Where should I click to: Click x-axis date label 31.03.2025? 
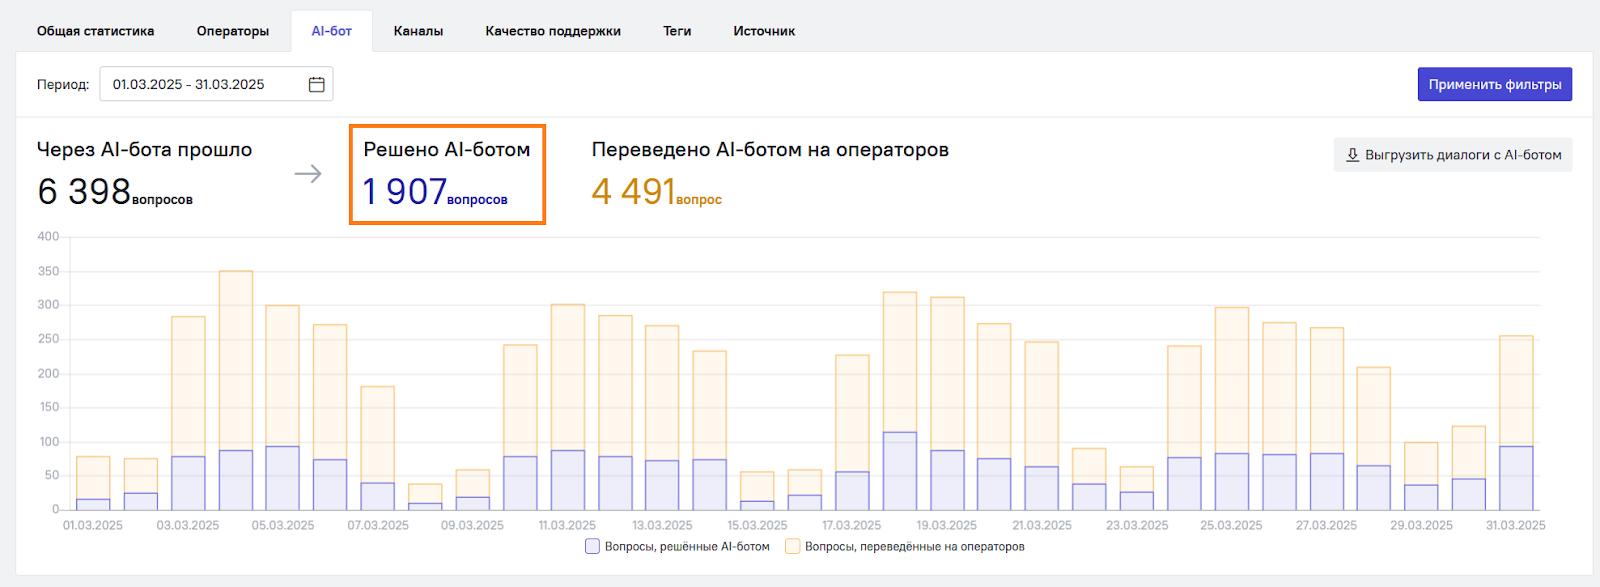(1516, 526)
